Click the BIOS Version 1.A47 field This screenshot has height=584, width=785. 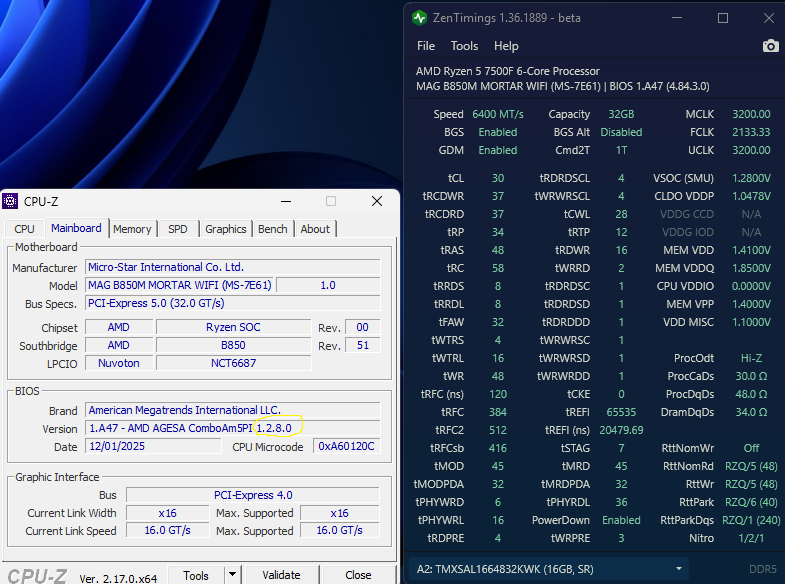(x=233, y=428)
